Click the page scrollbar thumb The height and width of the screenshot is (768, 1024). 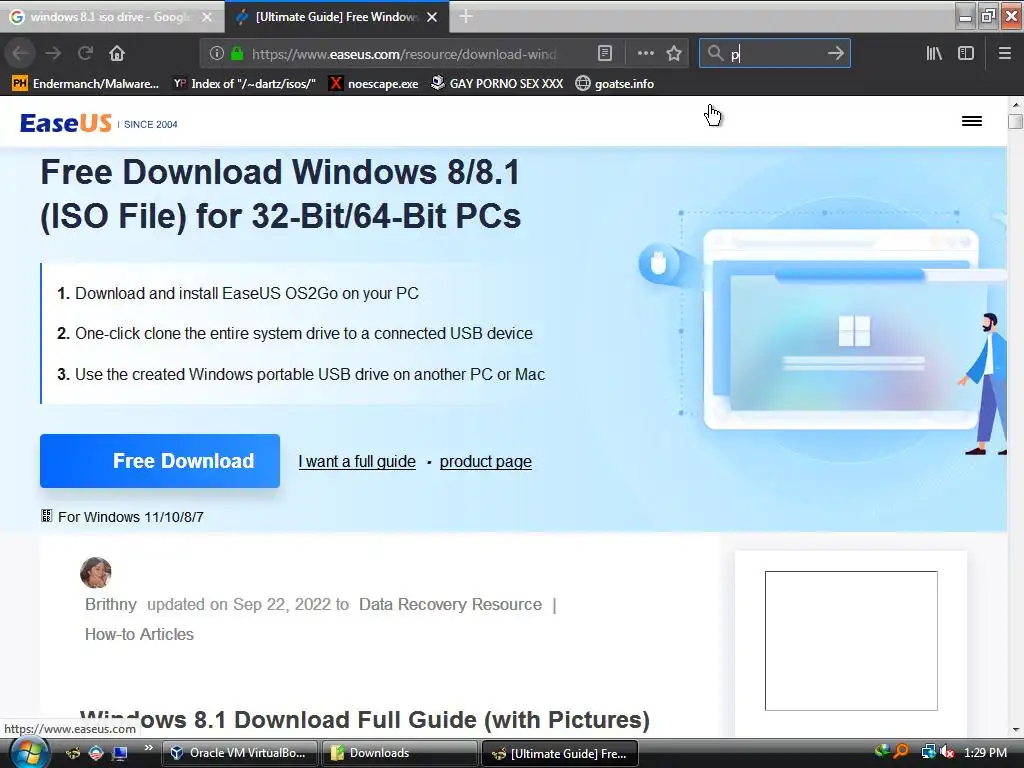(x=1015, y=121)
